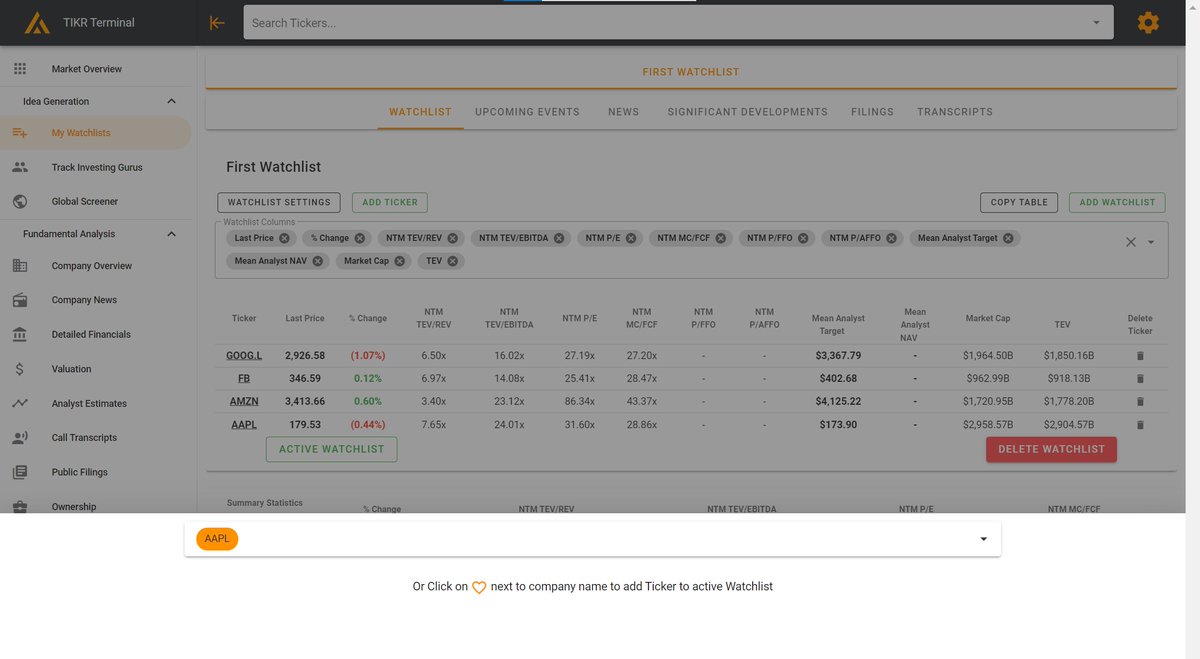Click the First Watchlist header bar
This screenshot has width=1200, height=659.
point(691,72)
